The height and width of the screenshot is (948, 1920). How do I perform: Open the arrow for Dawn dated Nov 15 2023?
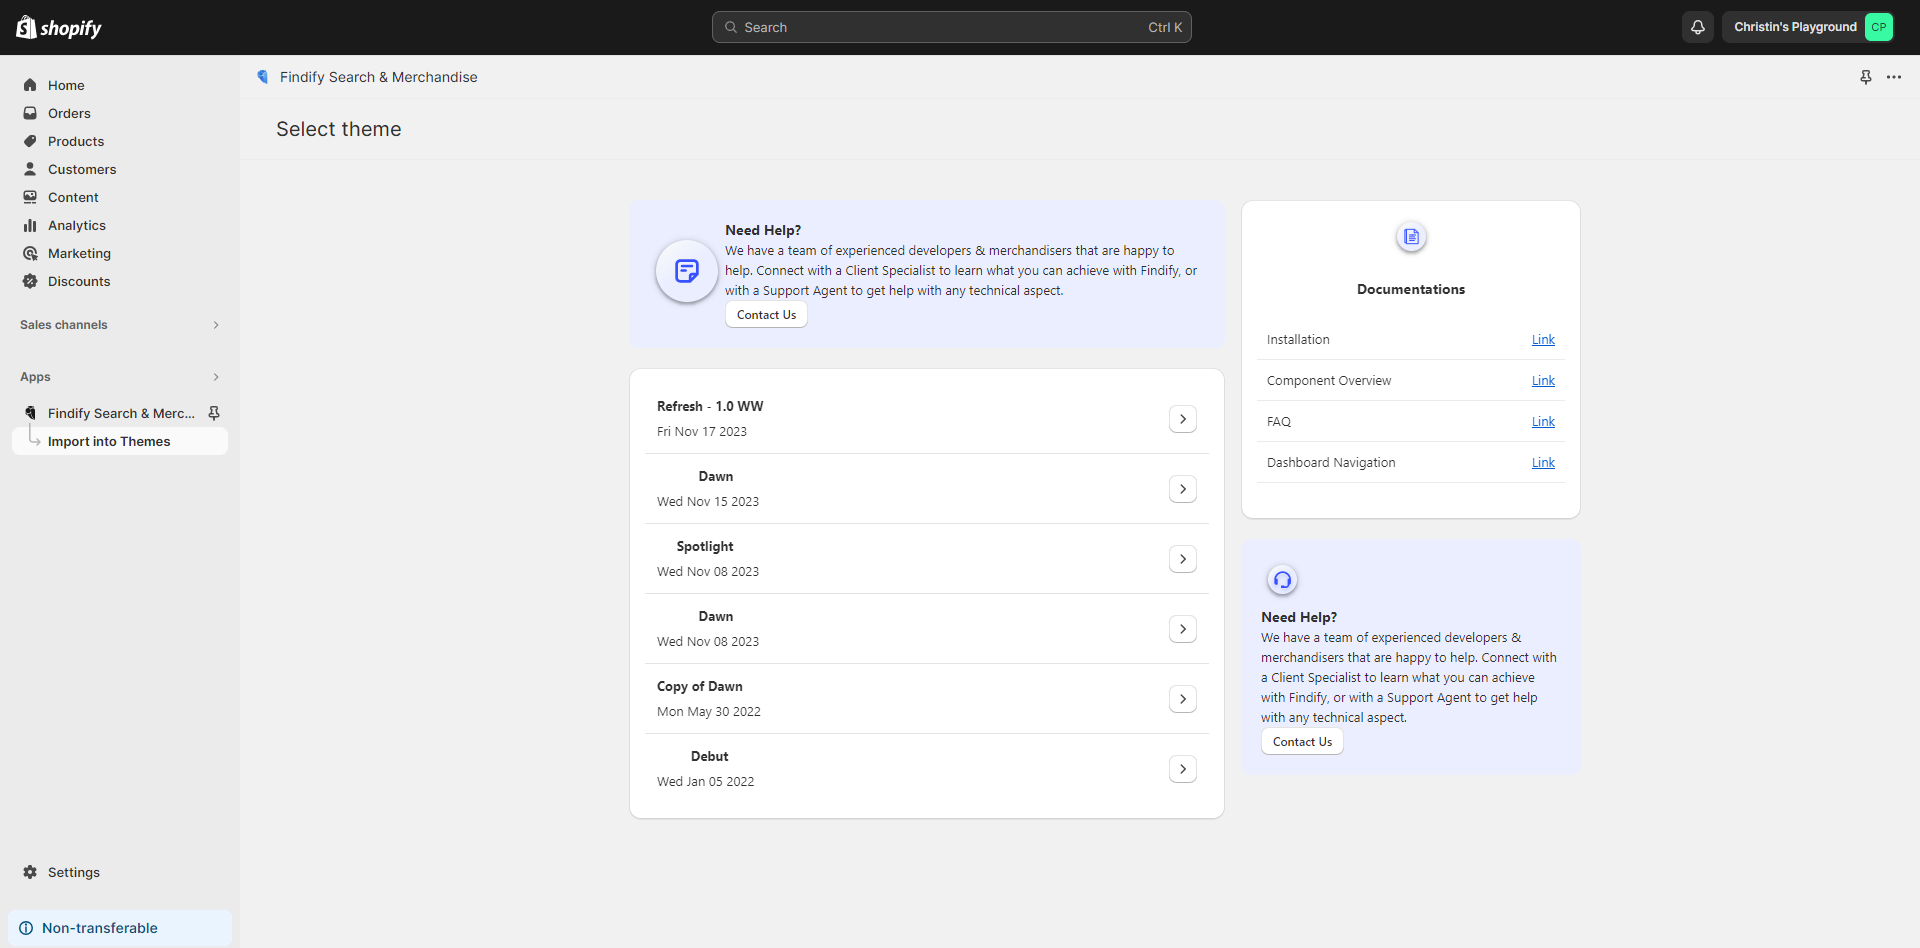pyautogui.click(x=1183, y=489)
